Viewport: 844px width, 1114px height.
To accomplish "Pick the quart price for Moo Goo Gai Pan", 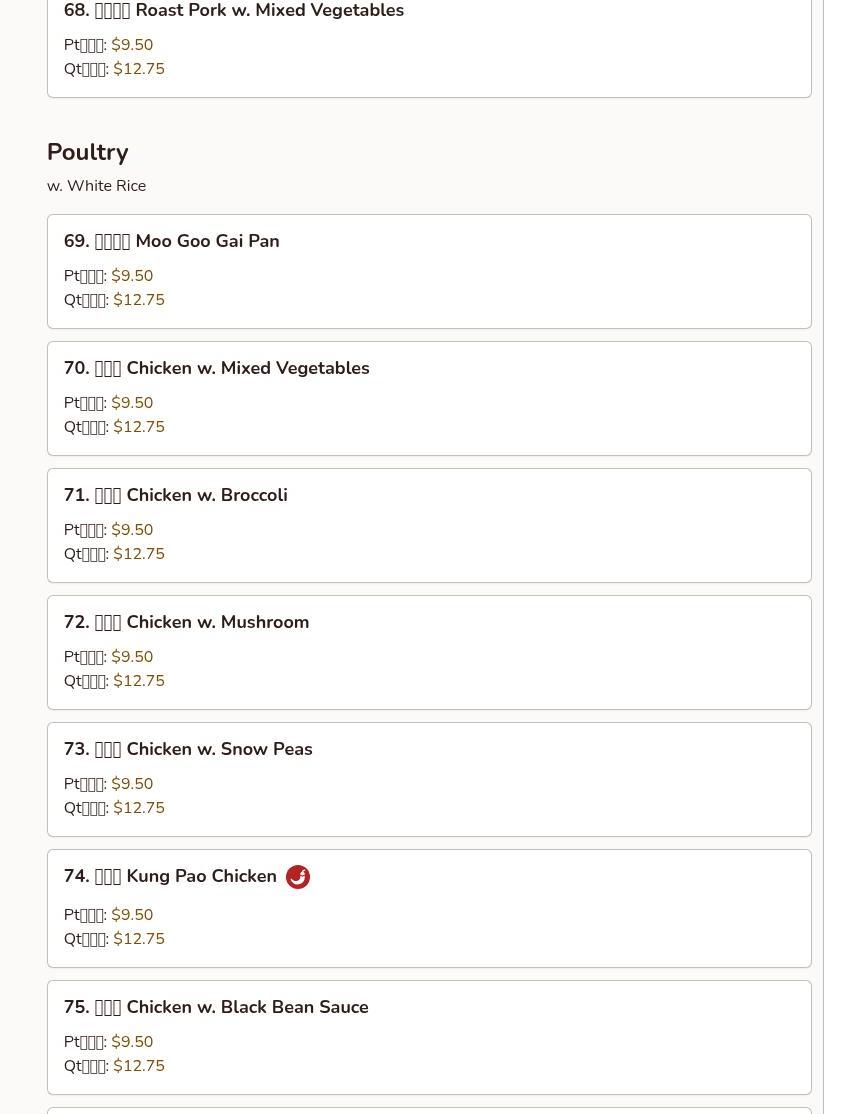I will coord(139,300).
